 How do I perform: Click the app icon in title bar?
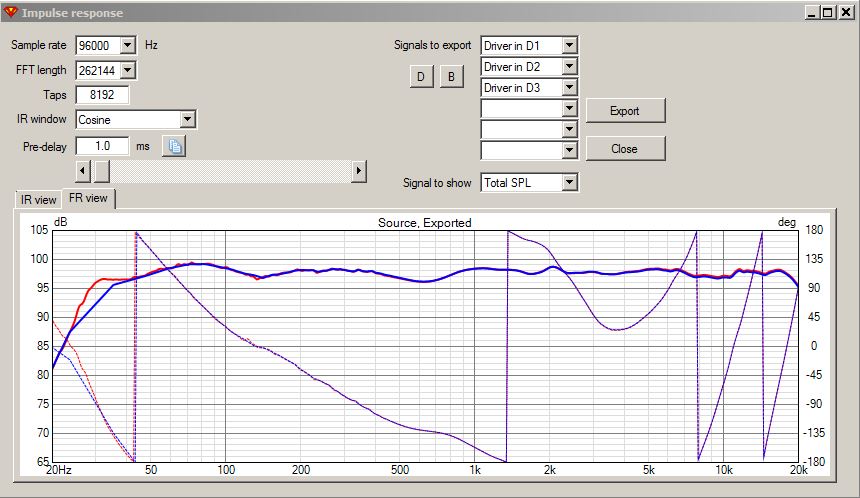(x=11, y=12)
